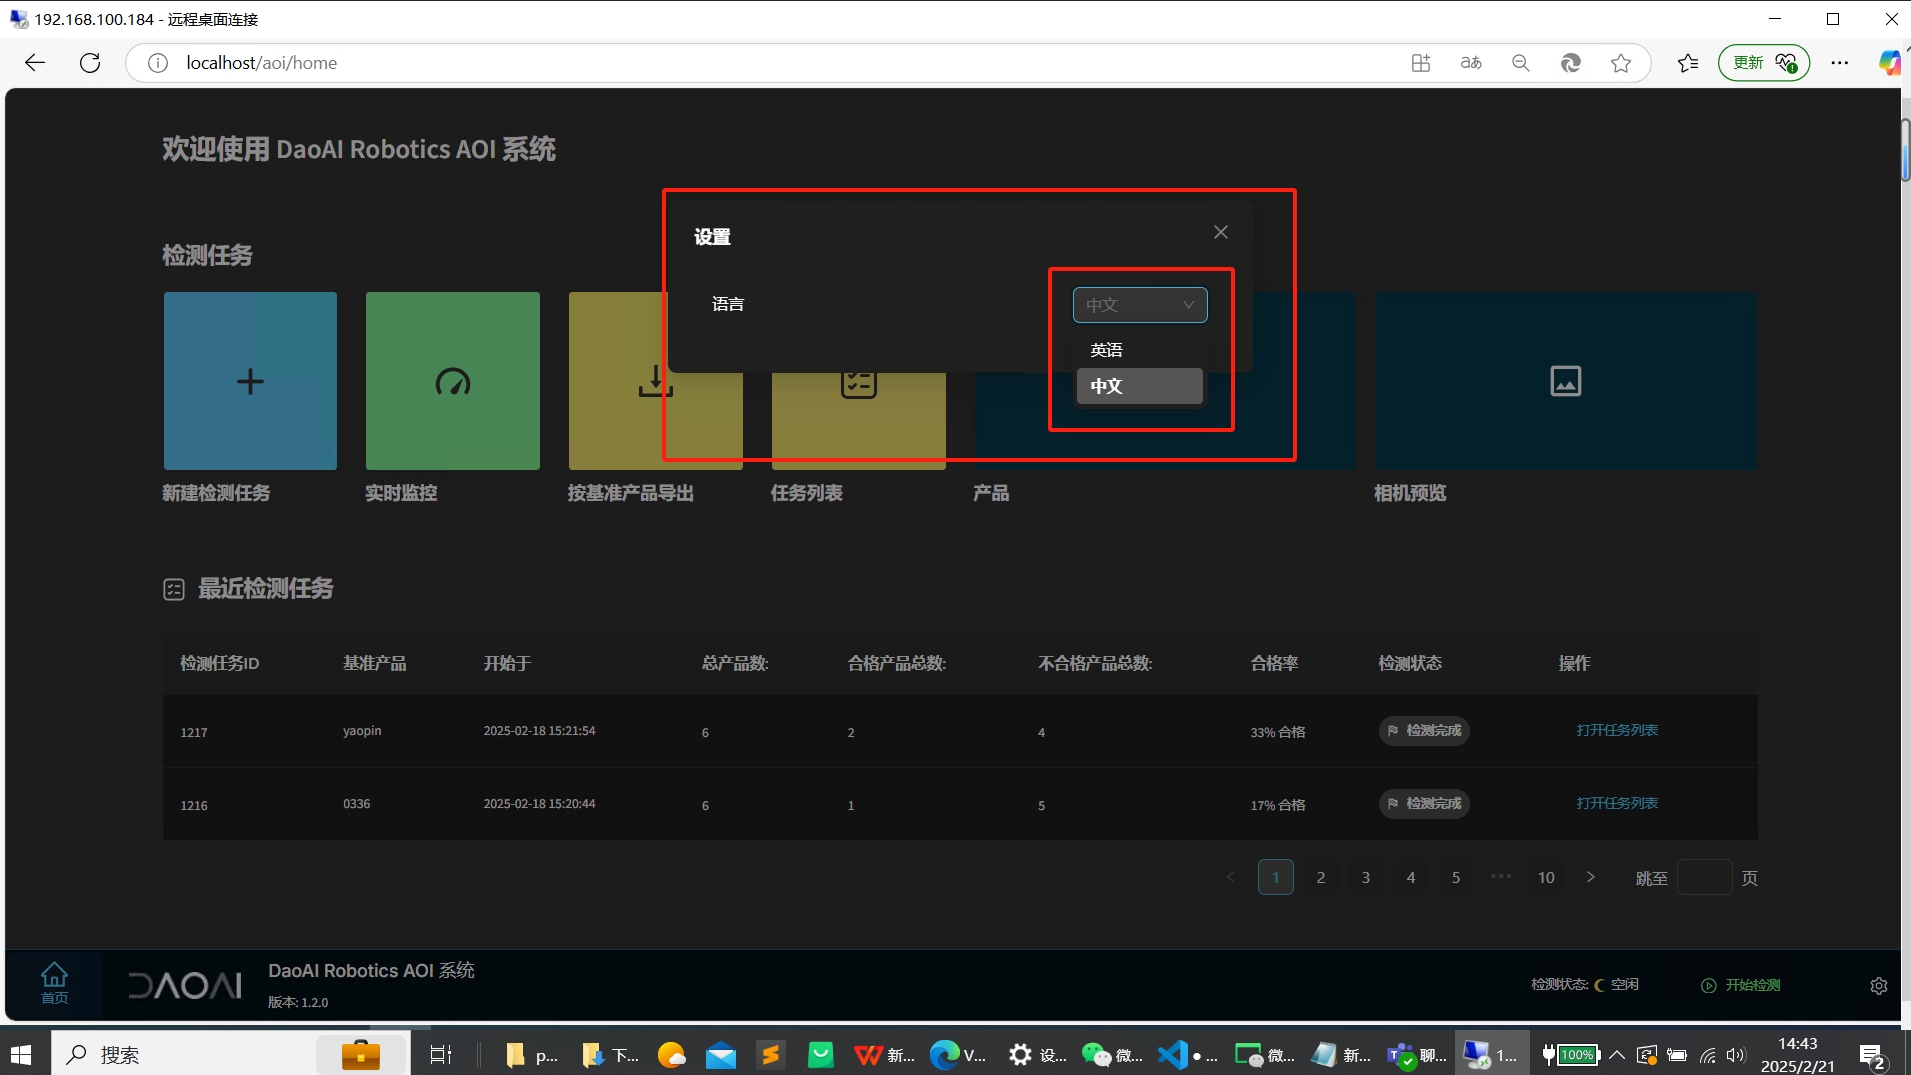Open the New Inspection Task plus tile

[x=250, y=381]
